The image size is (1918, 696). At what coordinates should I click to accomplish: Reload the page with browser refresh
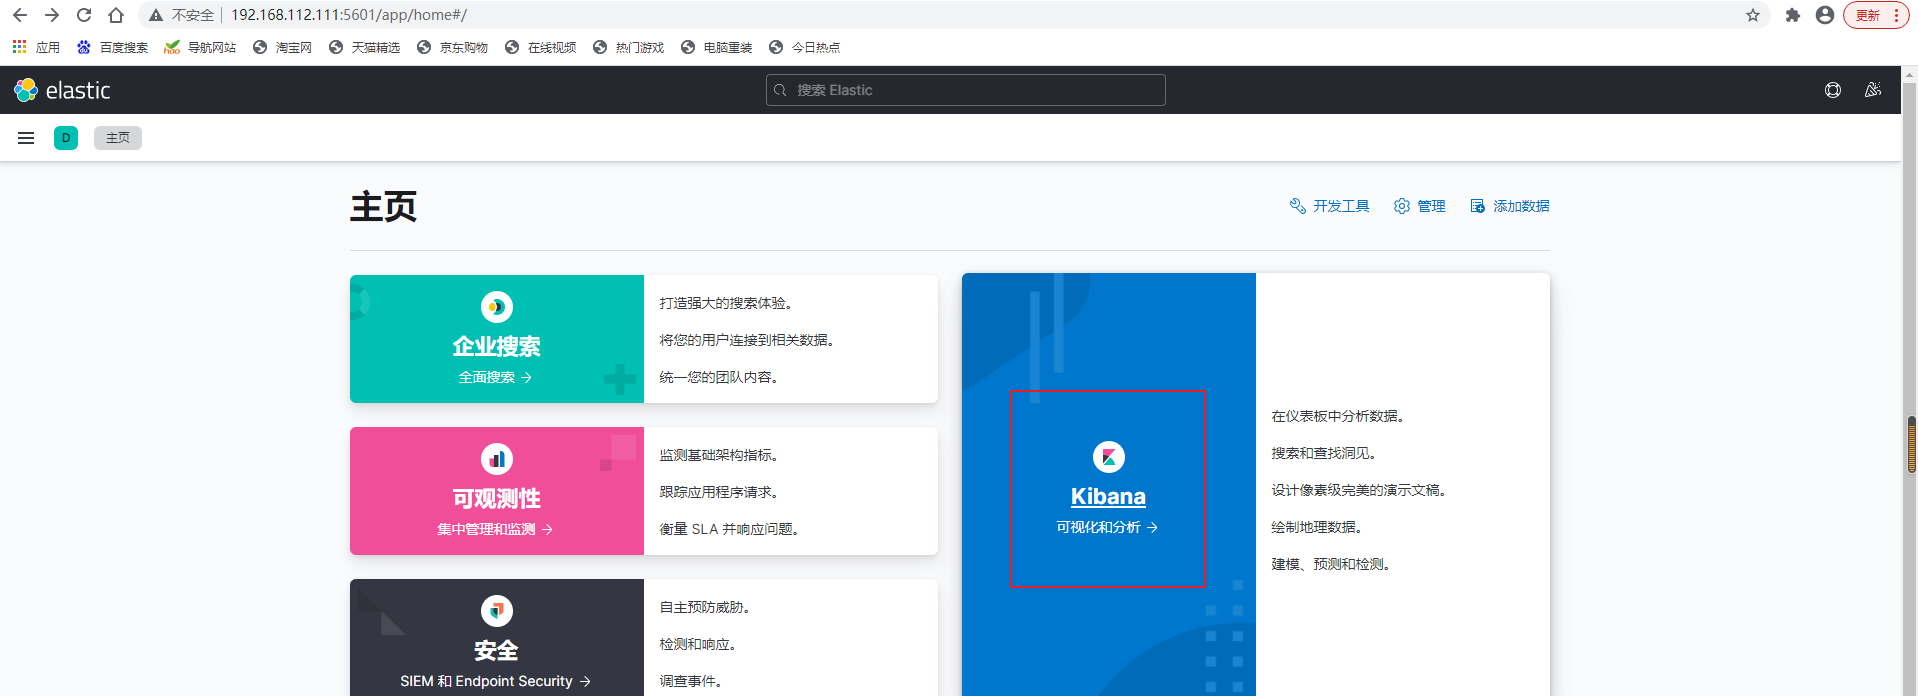tap(84, 15)
